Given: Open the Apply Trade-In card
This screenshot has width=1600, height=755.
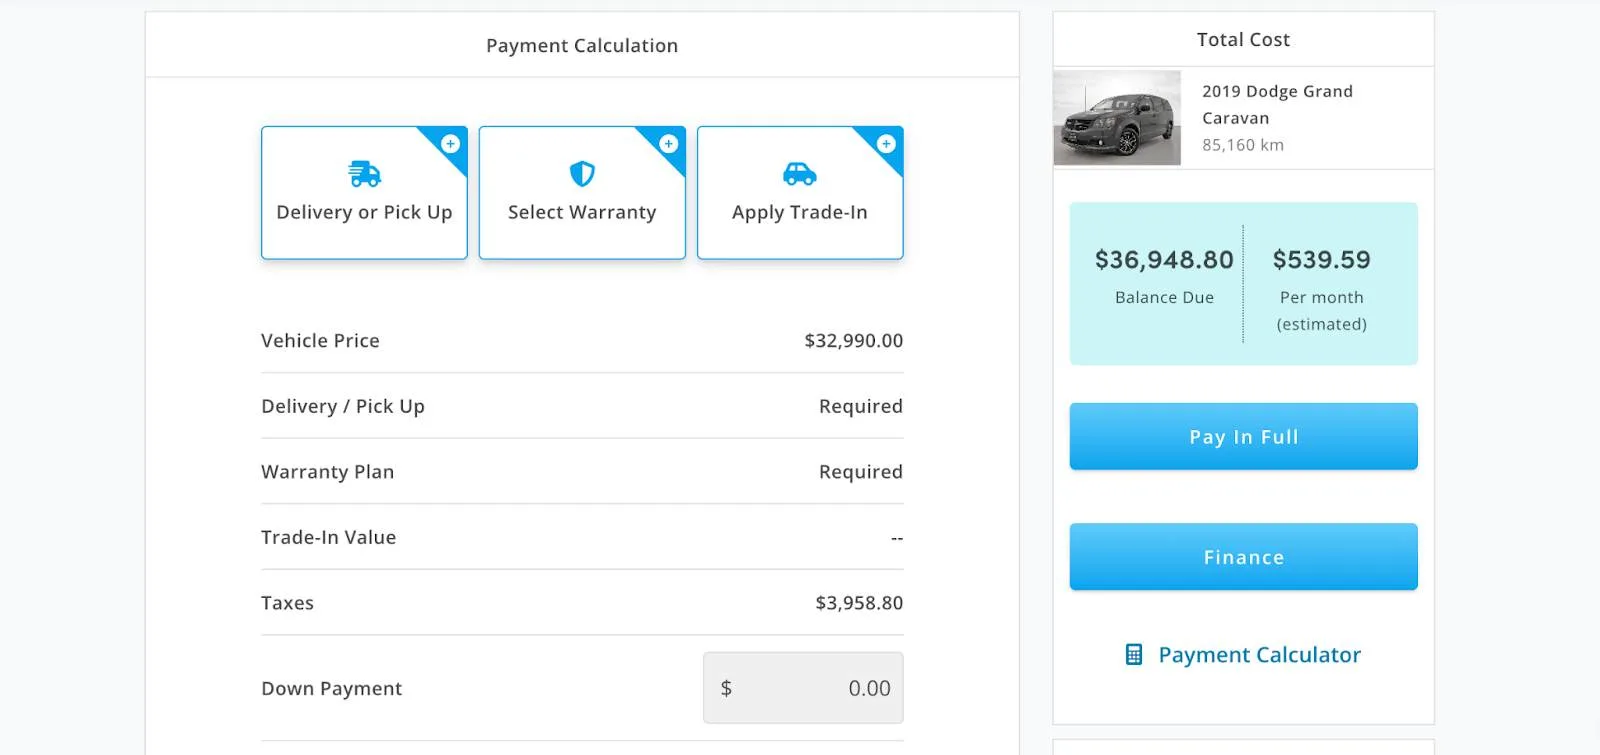Looking at the screenshot, I should coord(799,212).
